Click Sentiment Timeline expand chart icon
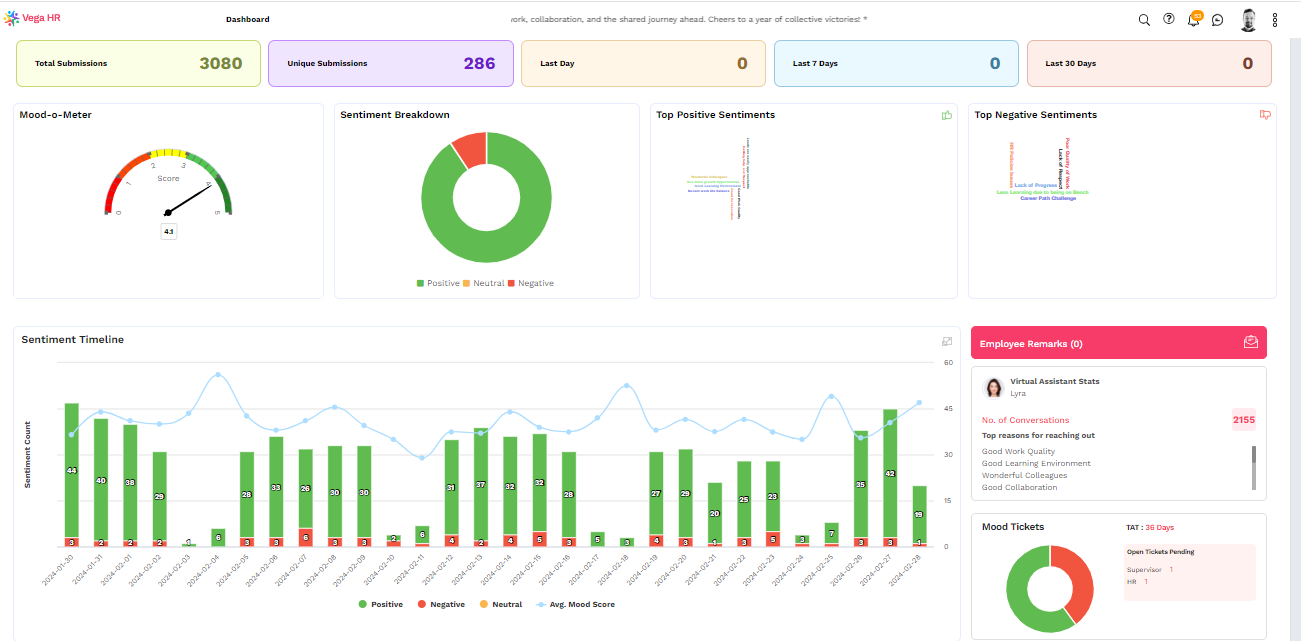Screen dimensions: 1301x641 (x=947, y=341)
